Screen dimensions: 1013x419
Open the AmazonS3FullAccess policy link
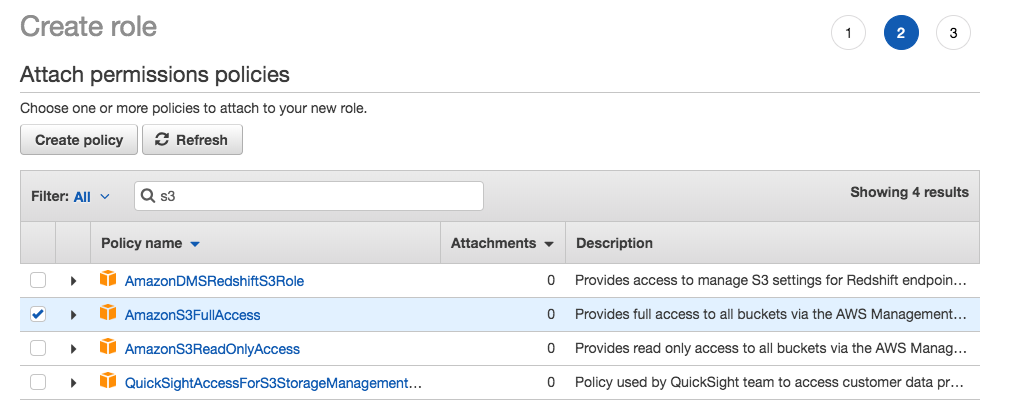(193, 315)
